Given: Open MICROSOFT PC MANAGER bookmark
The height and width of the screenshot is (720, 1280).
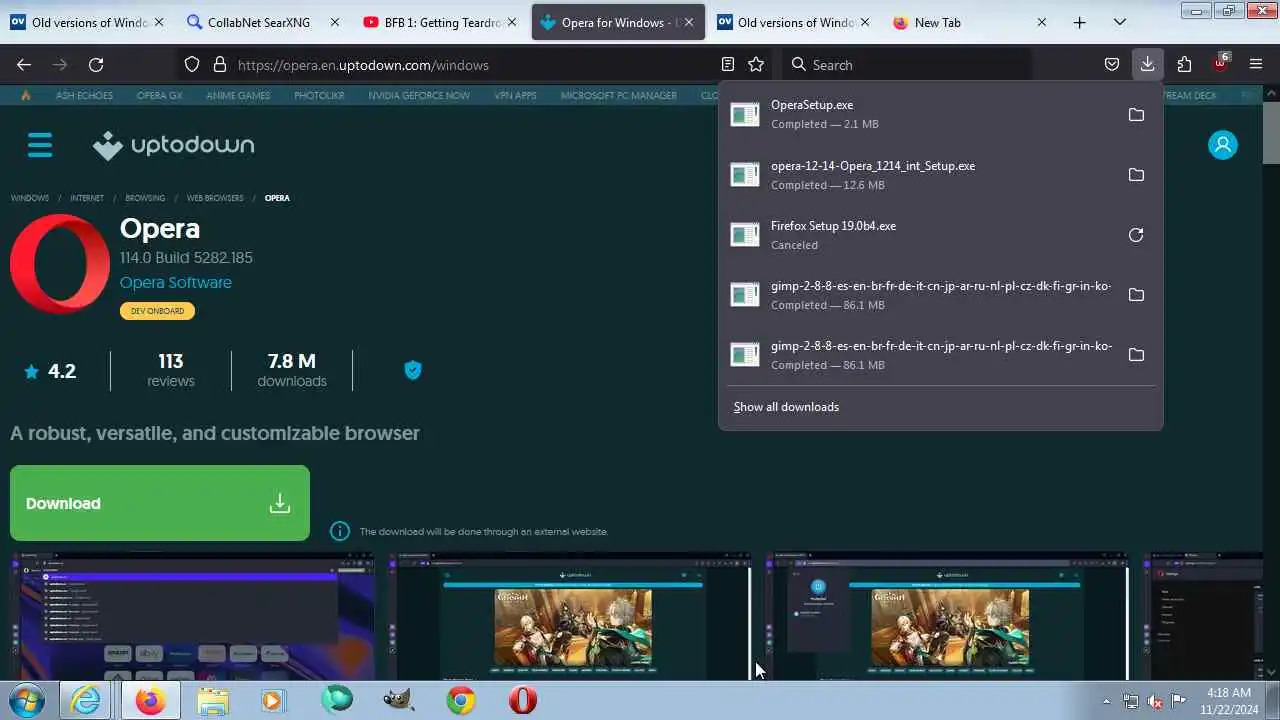Looking at the screenshot, I should click(618, 95).
